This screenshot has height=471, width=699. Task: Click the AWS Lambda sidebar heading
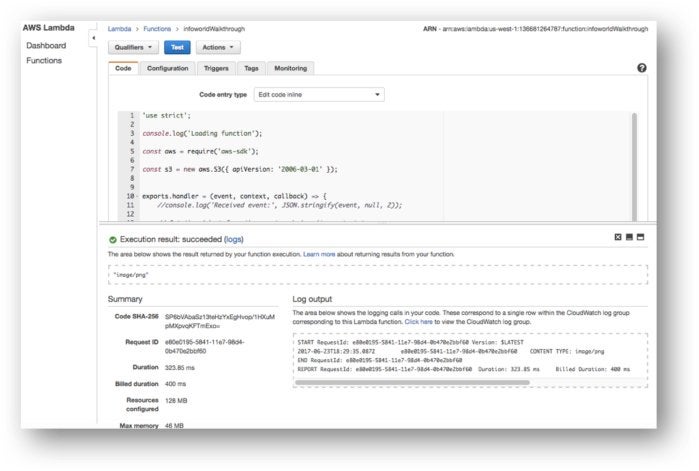click(49, 28)
